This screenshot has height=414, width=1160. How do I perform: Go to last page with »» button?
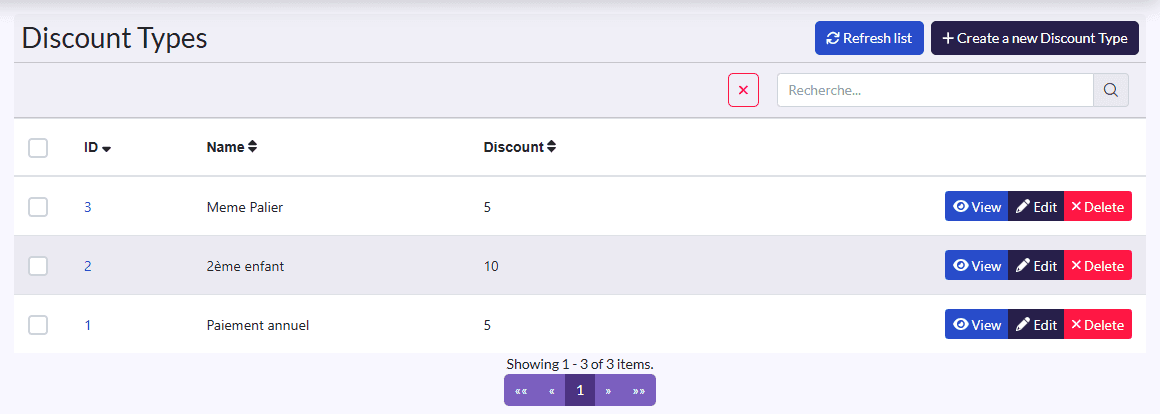tap(638, 390)
